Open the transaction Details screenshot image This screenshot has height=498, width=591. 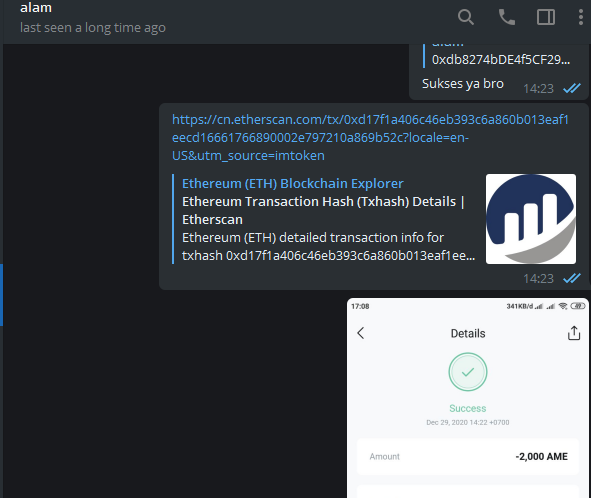pos(467,398)
